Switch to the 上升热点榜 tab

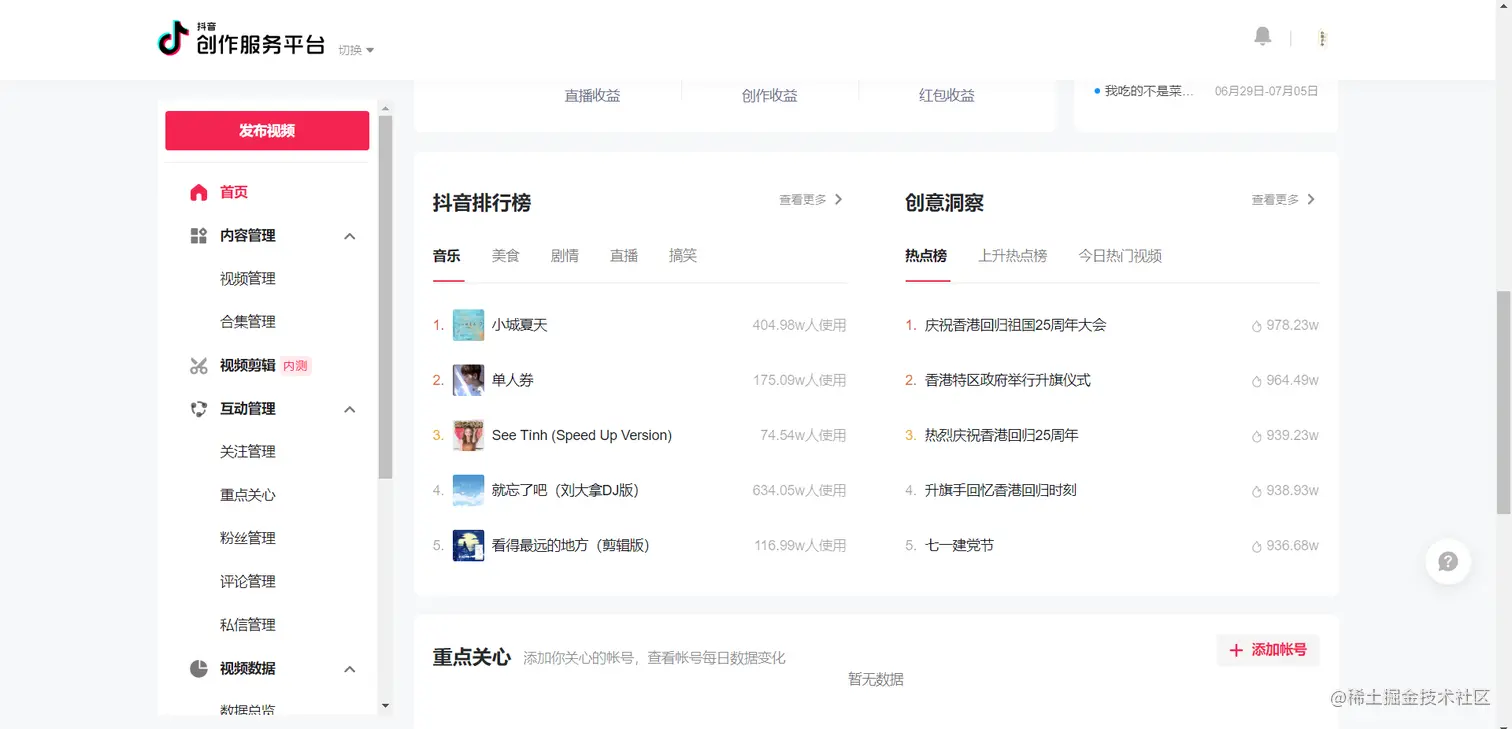tap(1012, 255)
